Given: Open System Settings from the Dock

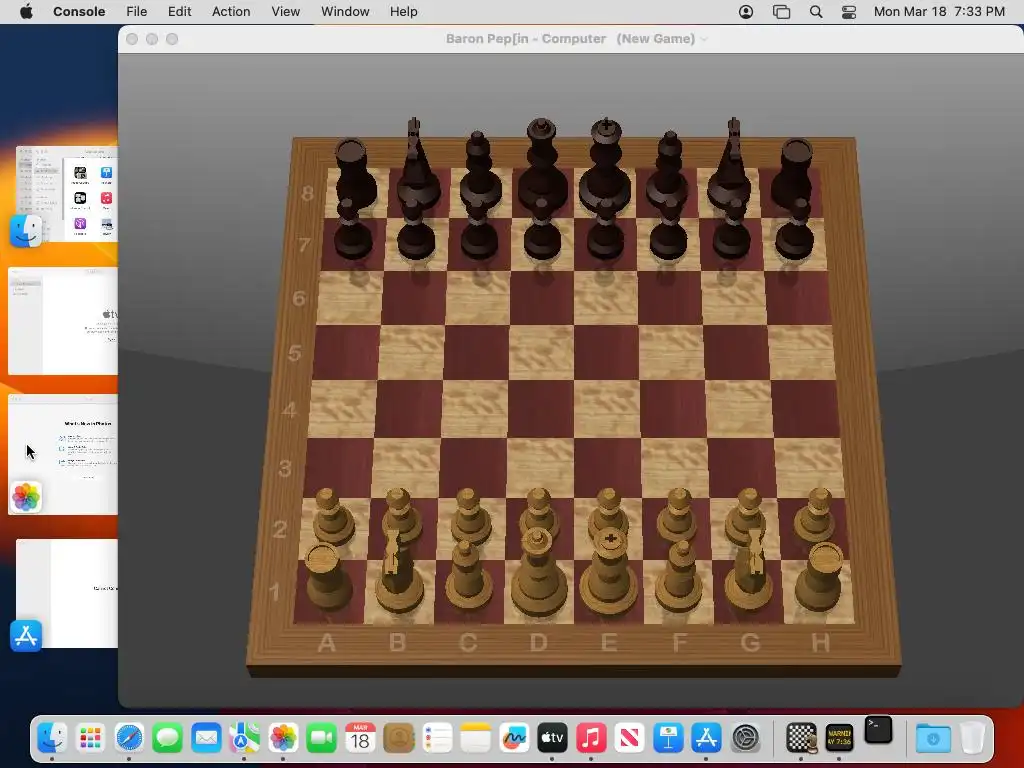Looking at the screenshot, I should (745, 738).
